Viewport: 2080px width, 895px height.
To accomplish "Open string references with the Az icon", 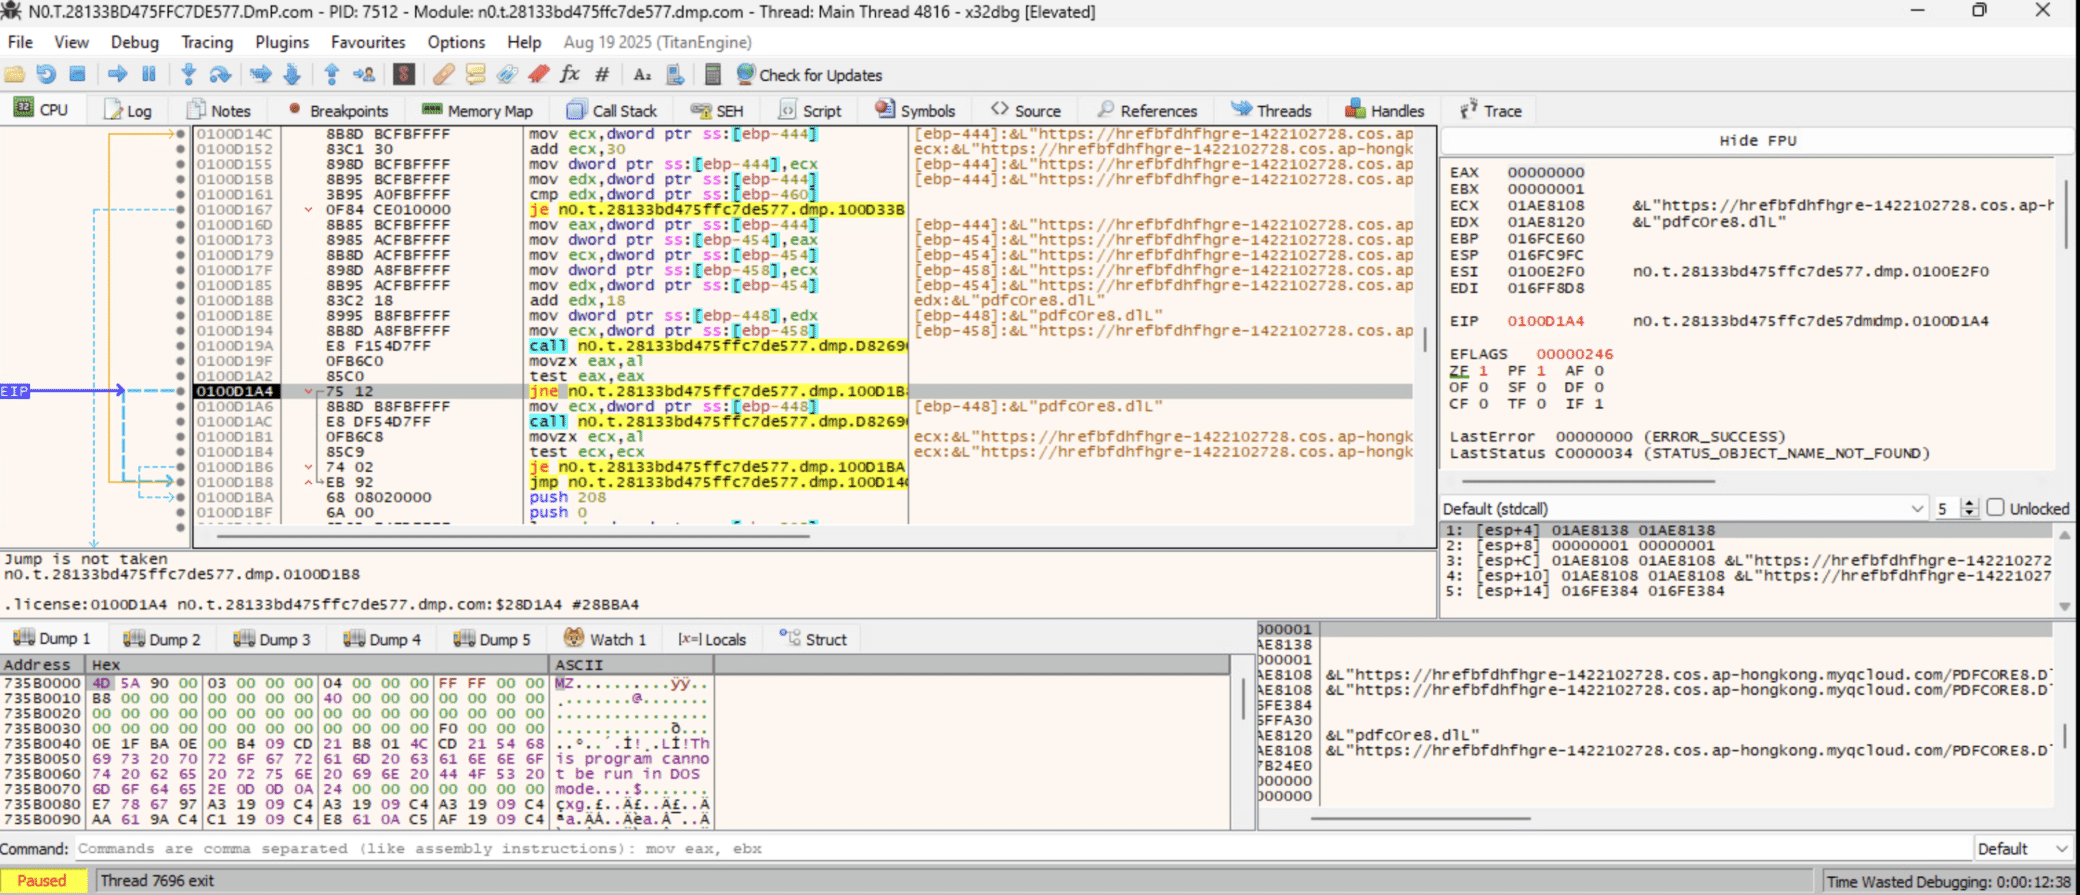I will [x=642, y=75].
